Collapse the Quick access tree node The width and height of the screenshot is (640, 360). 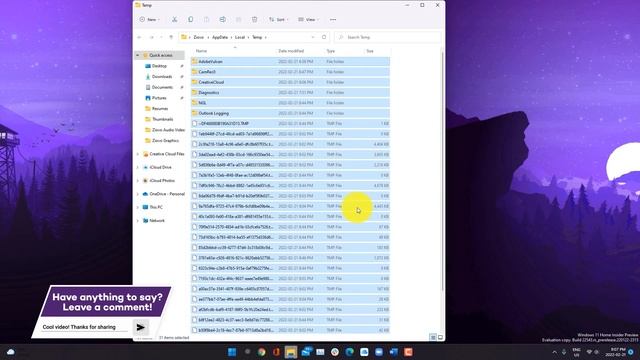click(x=138, y=55)
